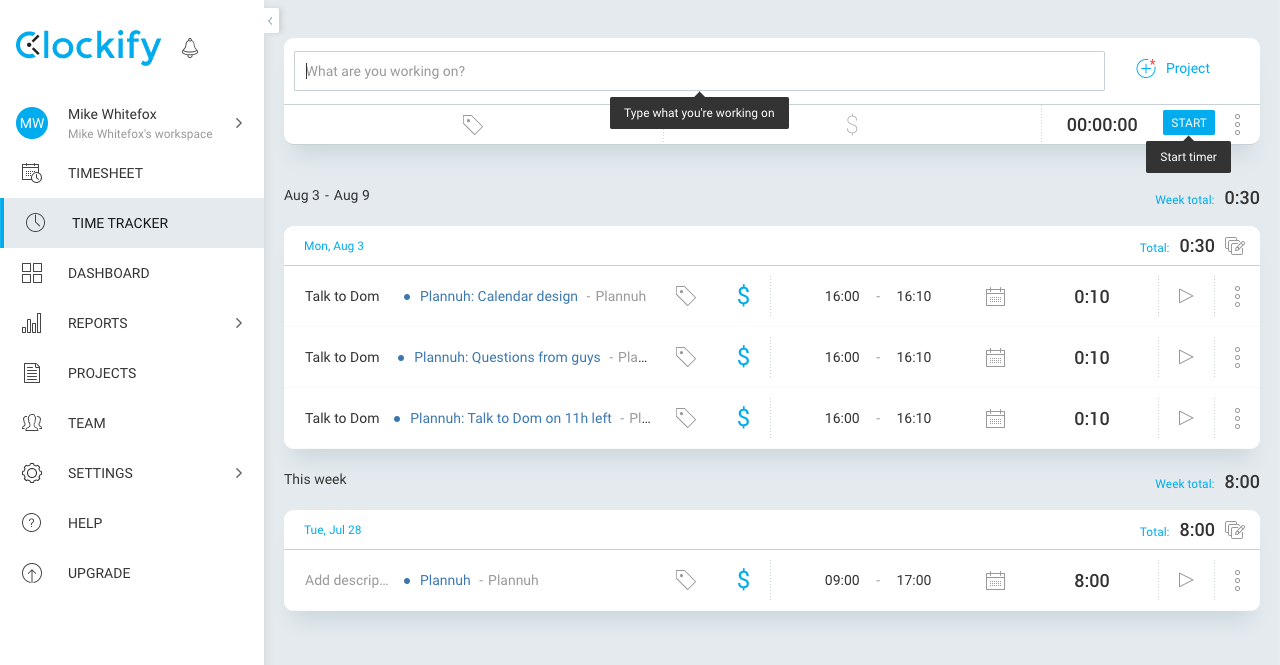Screen dimensions: 1280x665
Task: Open more options for the Calendar design entry
Action: (1237, 296)
